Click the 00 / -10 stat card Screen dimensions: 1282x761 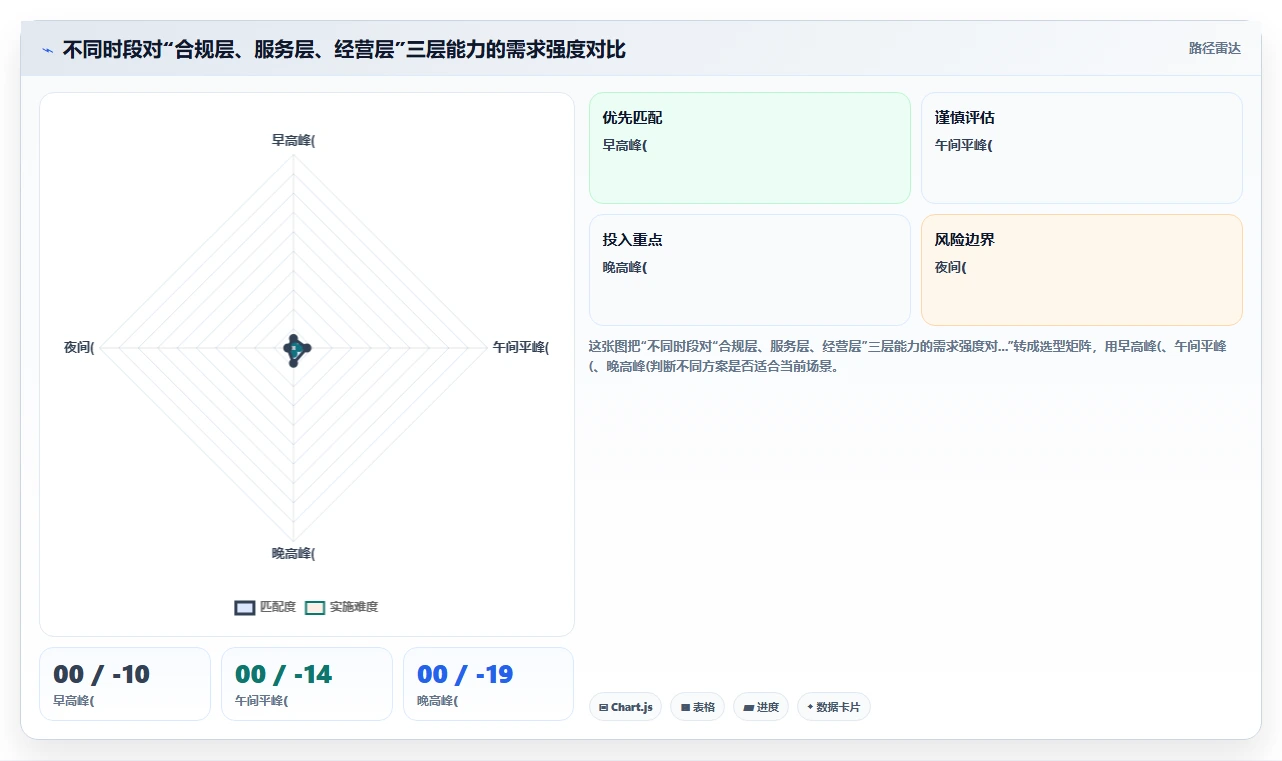[x=125, y=684]
